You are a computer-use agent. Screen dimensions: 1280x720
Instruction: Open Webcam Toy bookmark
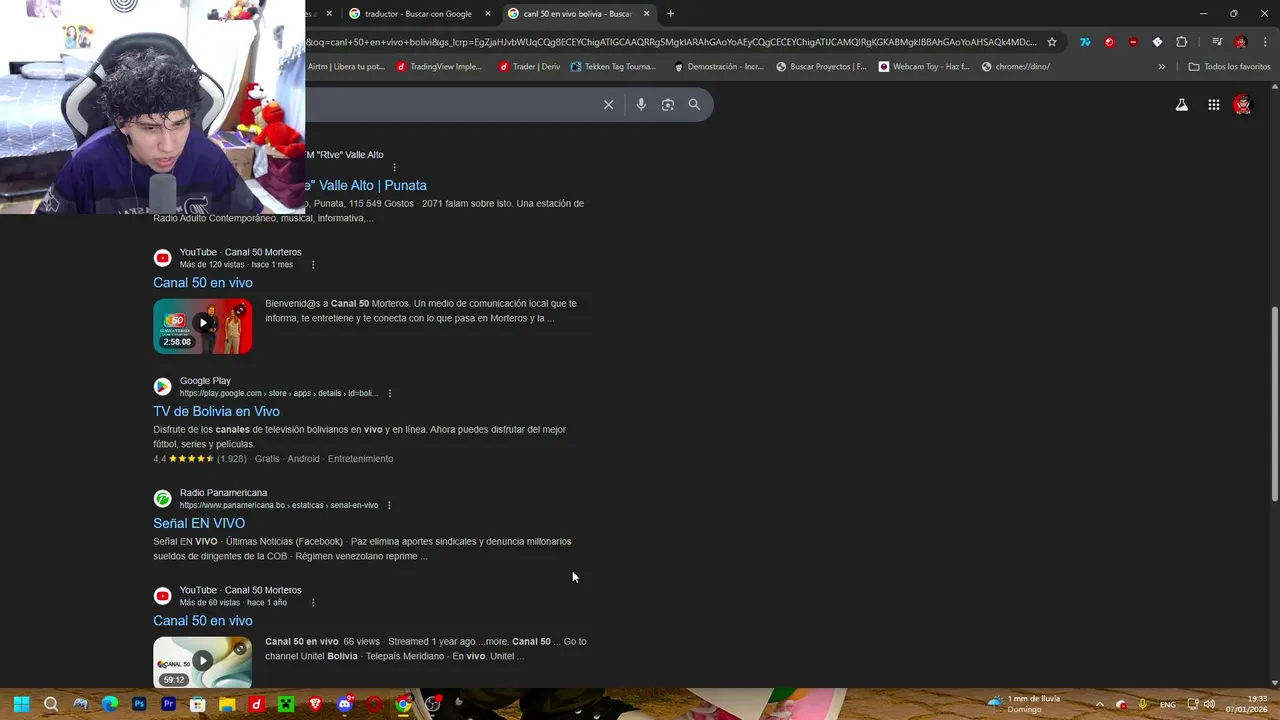coord(924,67)
